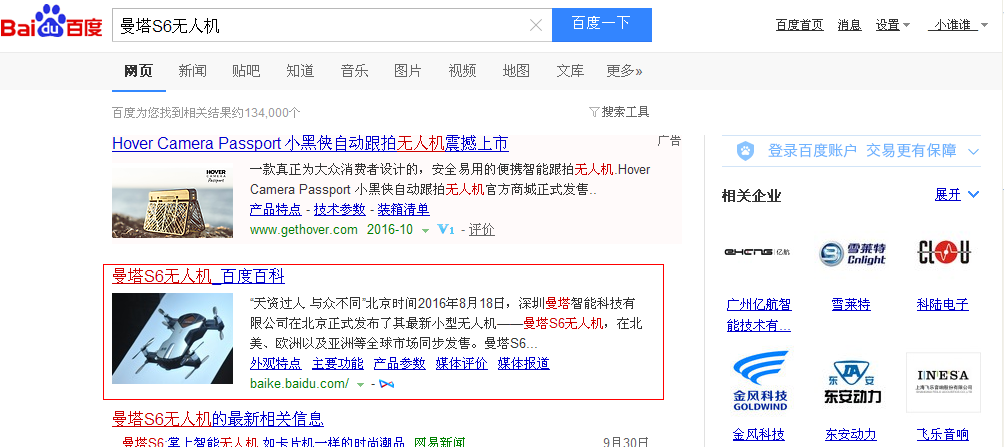This screenshot has width=1004, height=447.
Task: Click the 广告 label on the ad
Action: (x=669, y=141)
